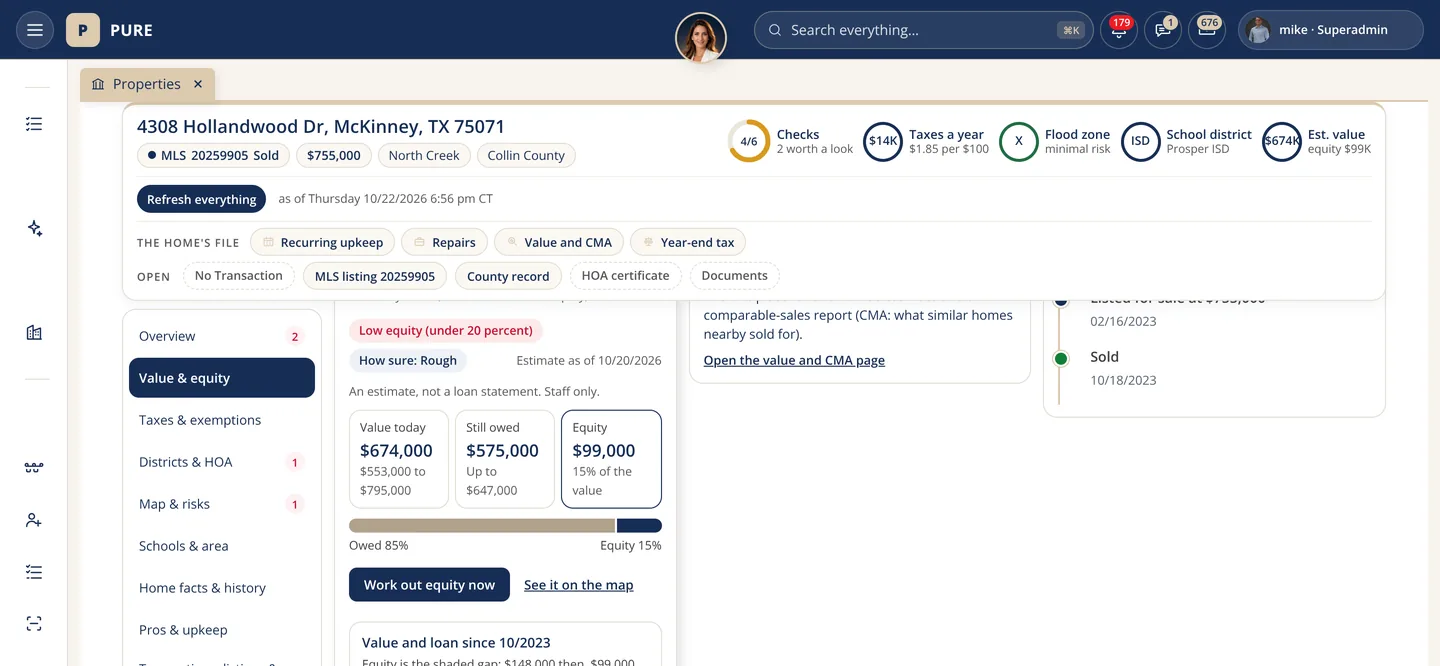Open the inbox icon with badge 676

pos(1207,30)
